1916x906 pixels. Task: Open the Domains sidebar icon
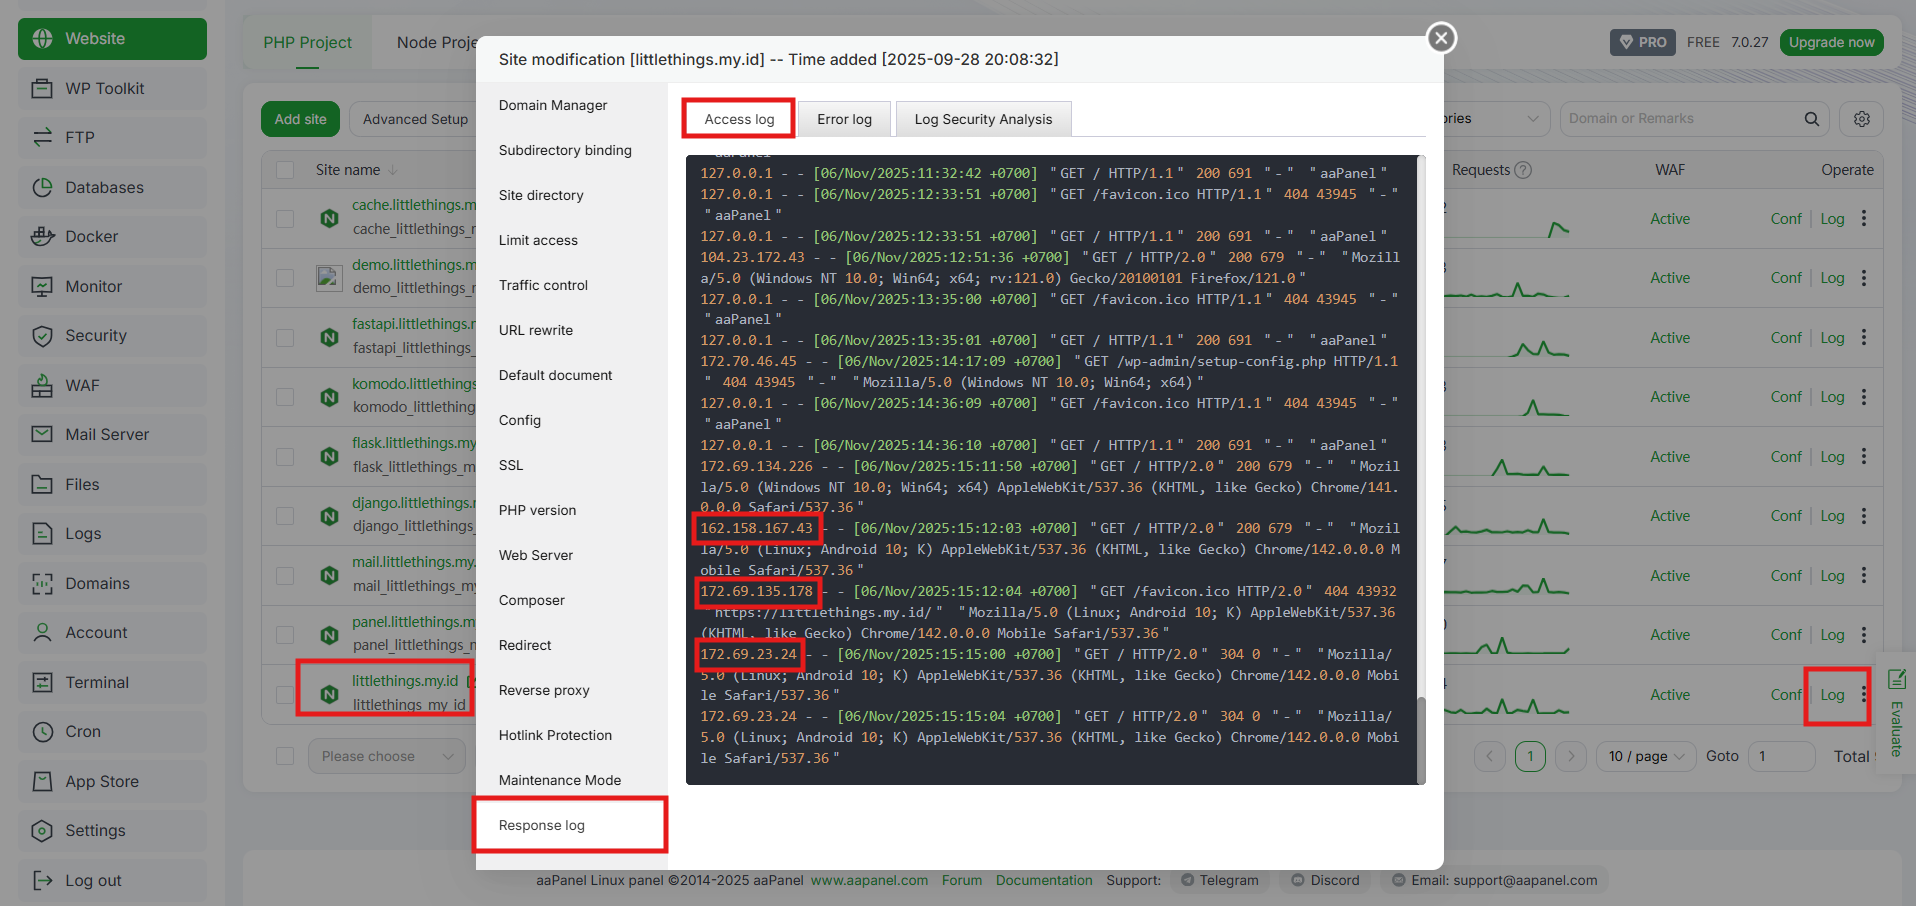click(x=42, y=583)
